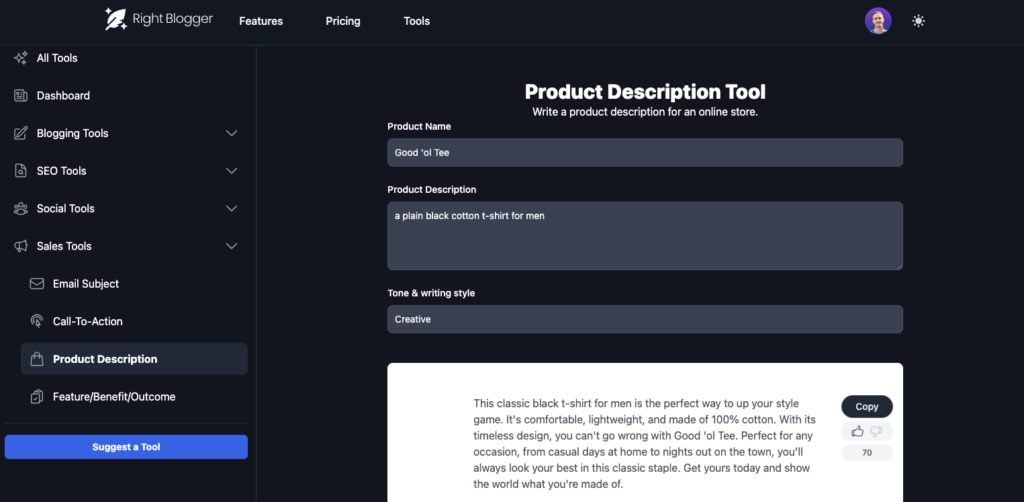Screen dimensions: 1024x502
Task: Click the Product Name input field
Action: point(644,153)
